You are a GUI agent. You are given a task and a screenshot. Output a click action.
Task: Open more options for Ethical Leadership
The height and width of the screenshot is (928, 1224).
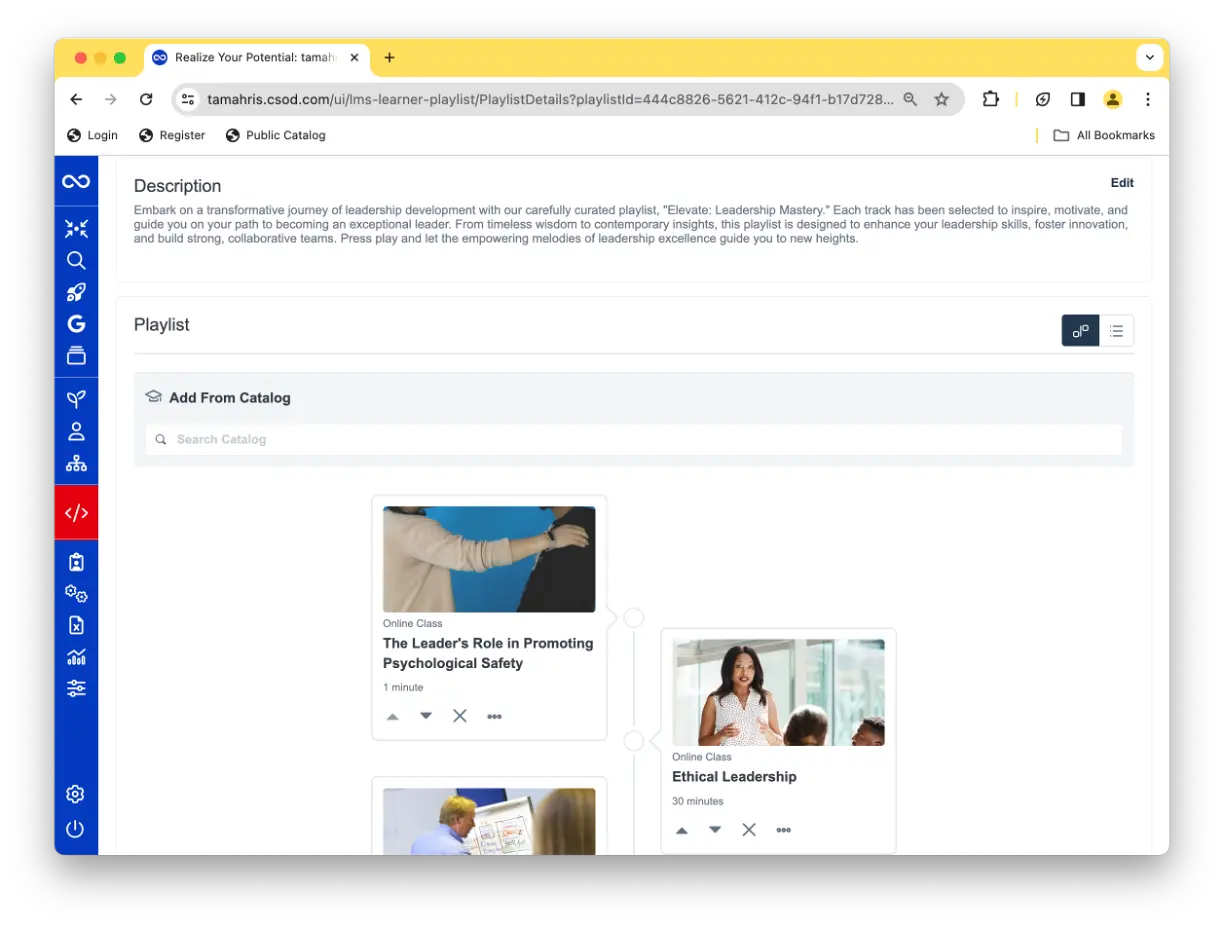[x=783, y=830]
